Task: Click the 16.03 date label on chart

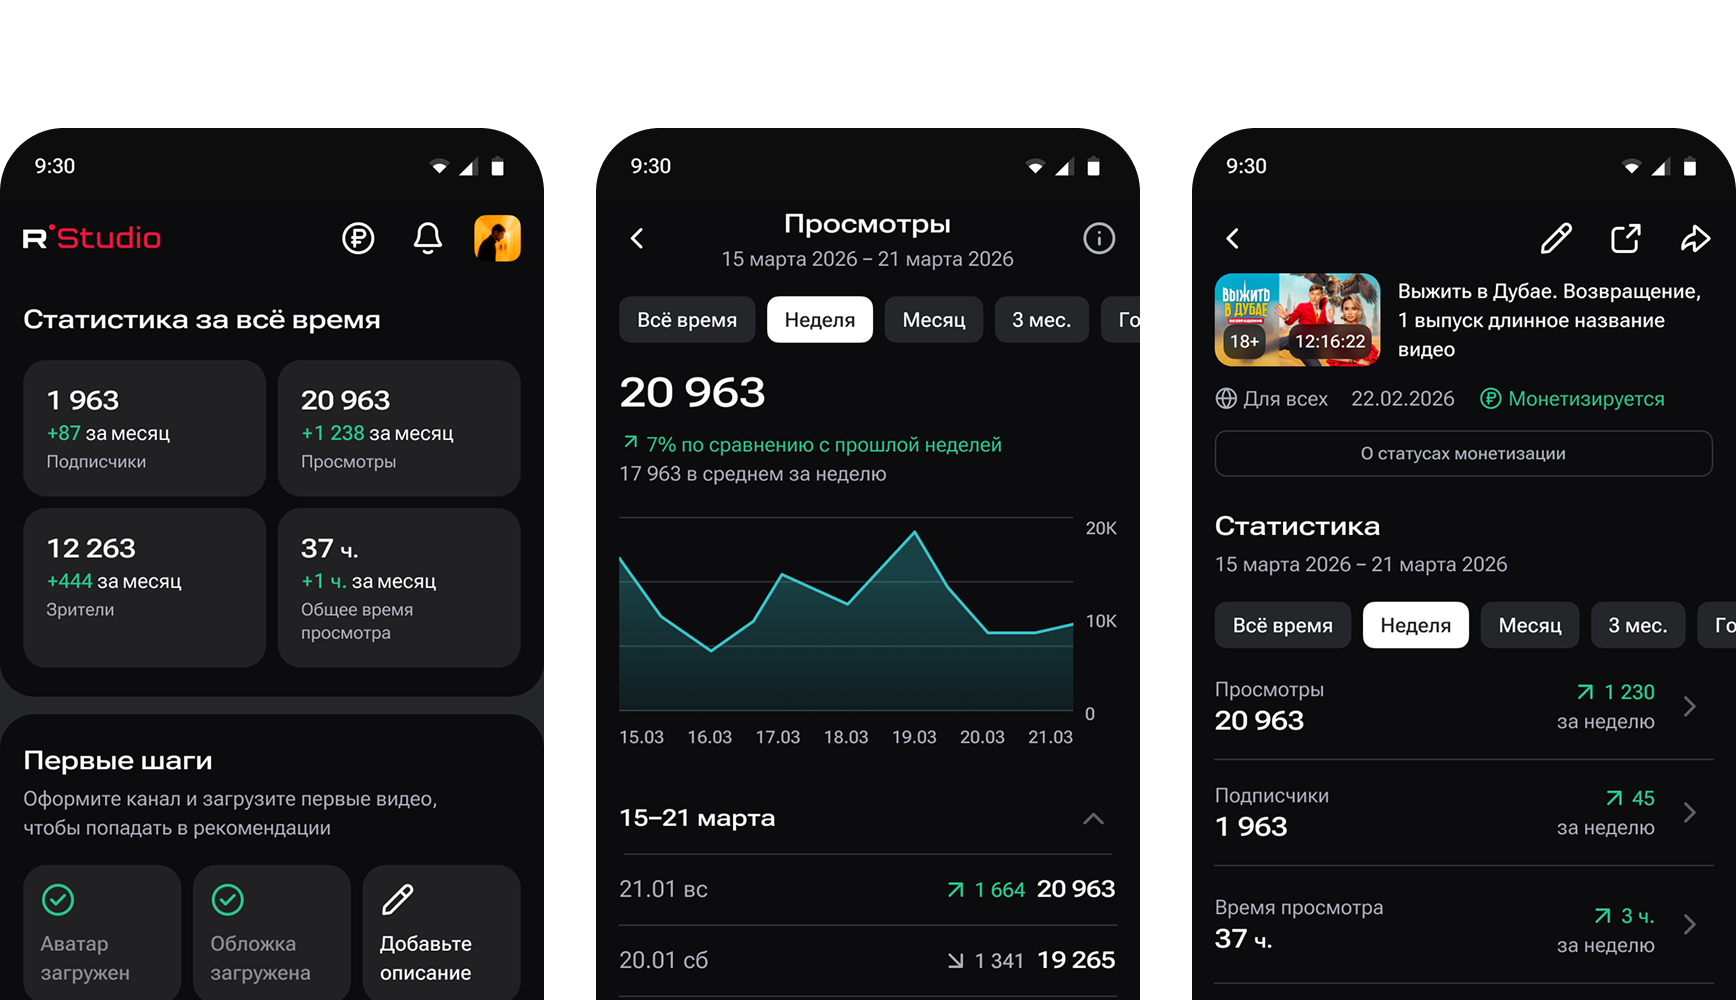Action: point(710,737)
